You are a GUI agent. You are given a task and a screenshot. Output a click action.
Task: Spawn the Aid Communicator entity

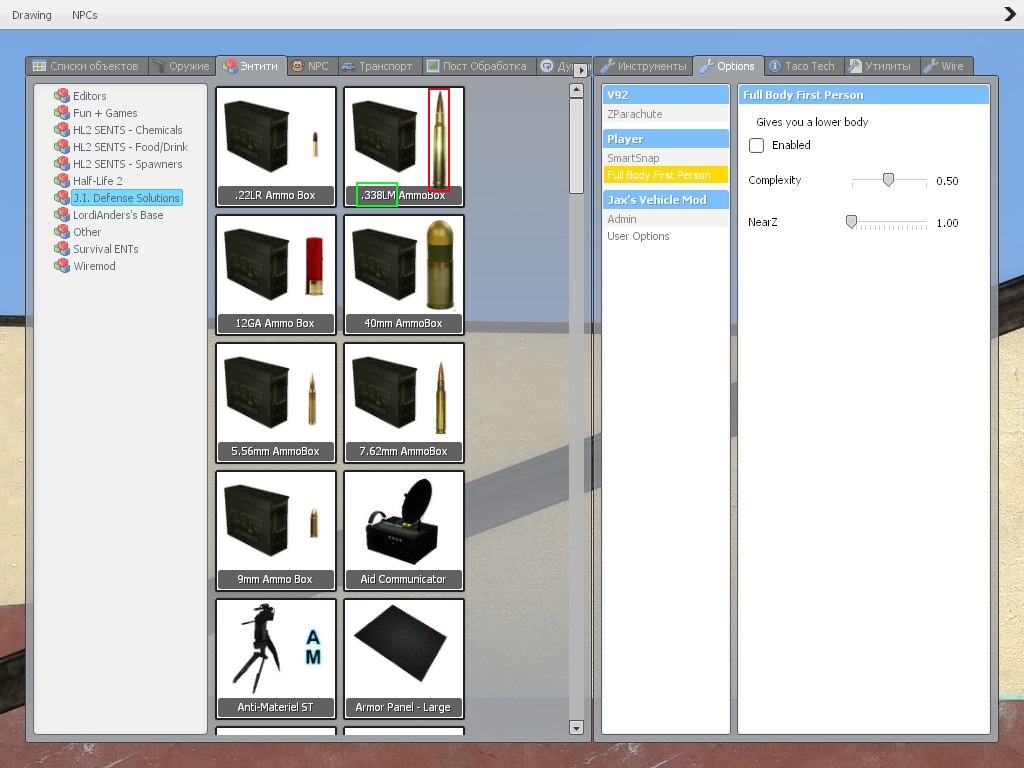pos(404,531)
